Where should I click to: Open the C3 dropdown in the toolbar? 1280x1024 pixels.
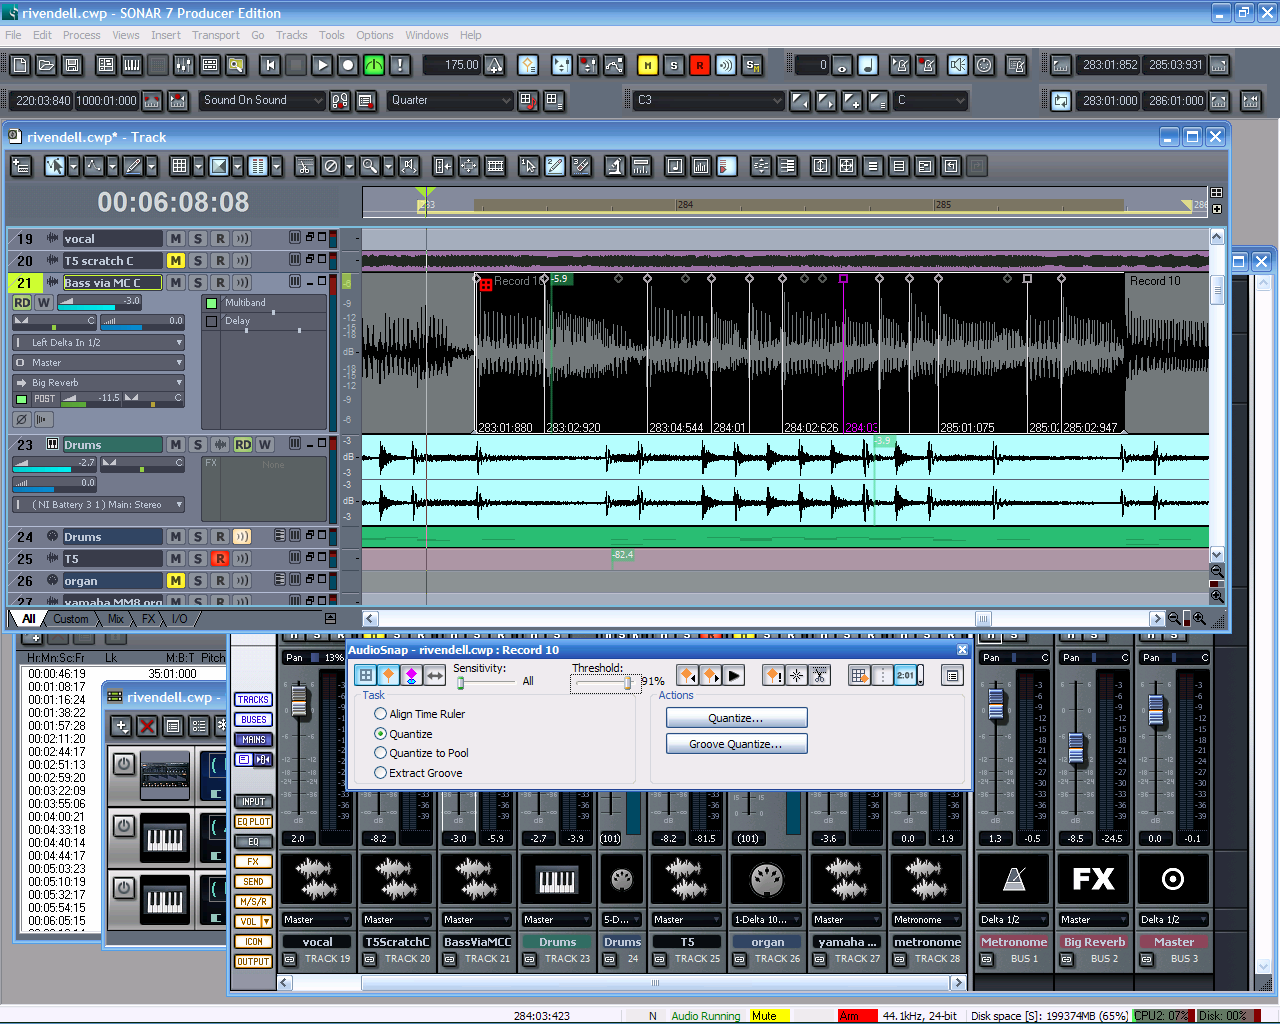[709, 101]
